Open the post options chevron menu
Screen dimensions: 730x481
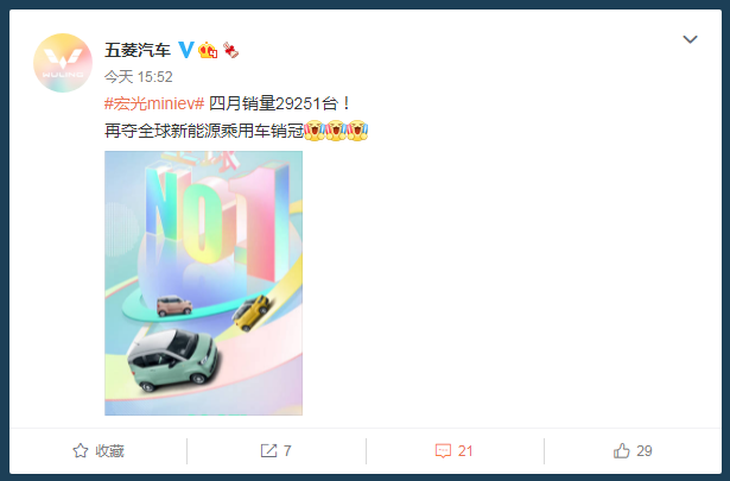[690, 39]
